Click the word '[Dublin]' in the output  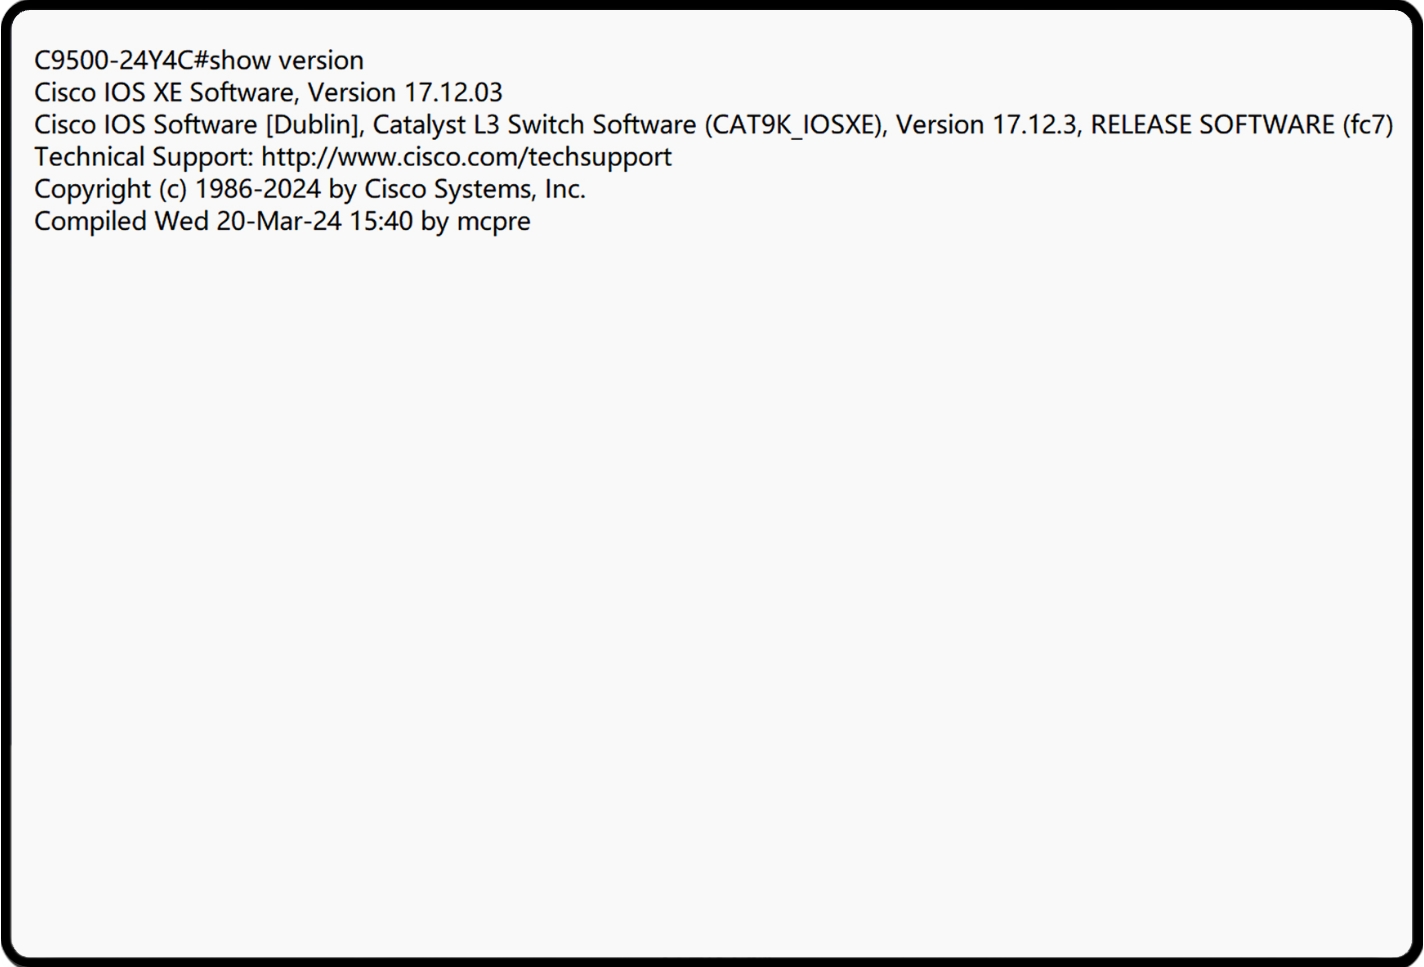point(313,125)
